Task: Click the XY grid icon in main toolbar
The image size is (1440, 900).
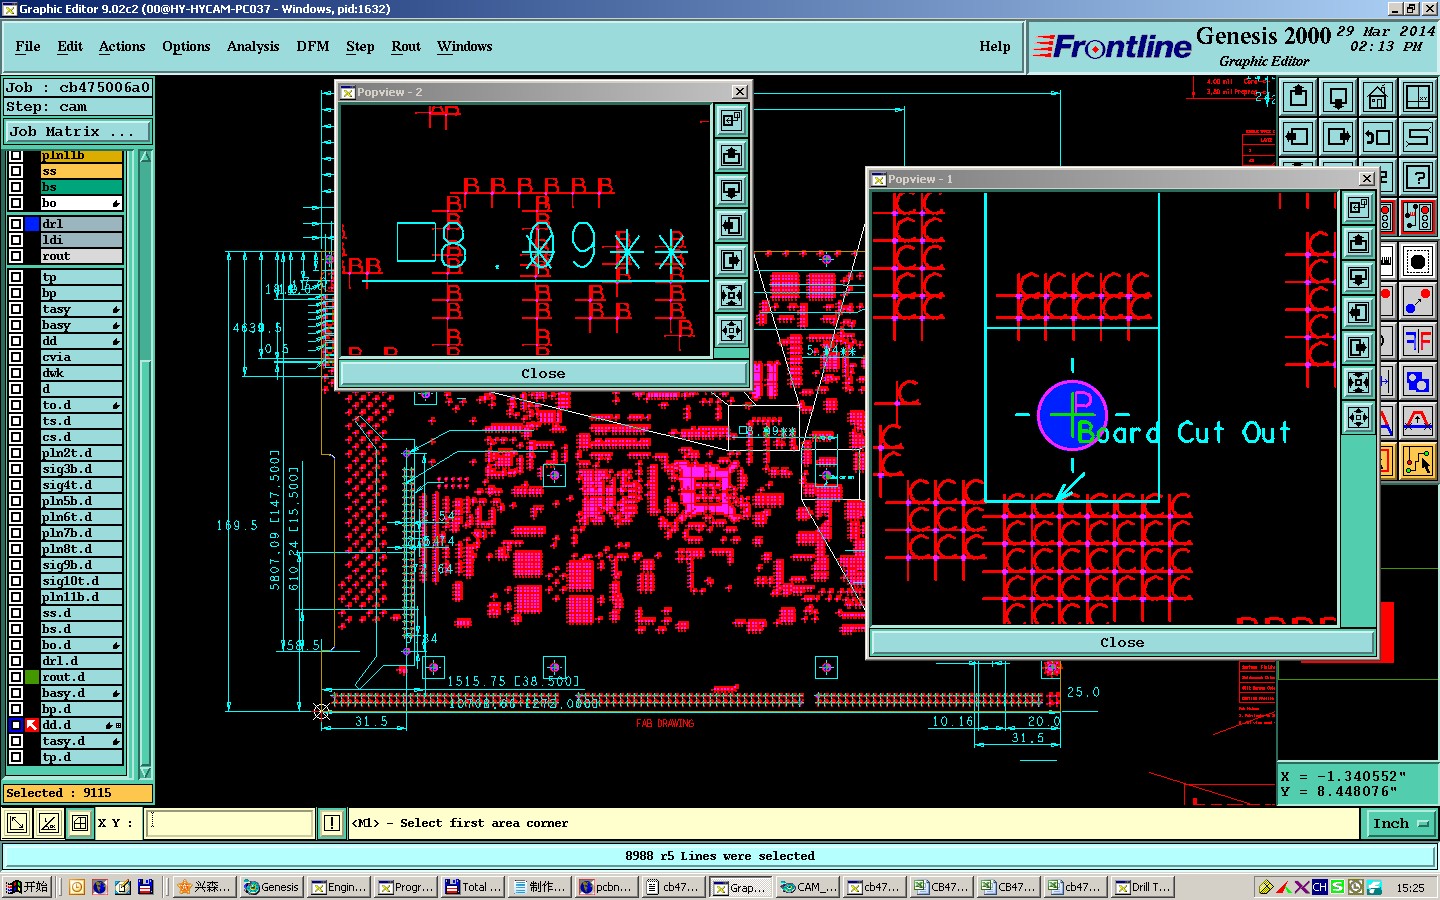Action: (1418, 97)
